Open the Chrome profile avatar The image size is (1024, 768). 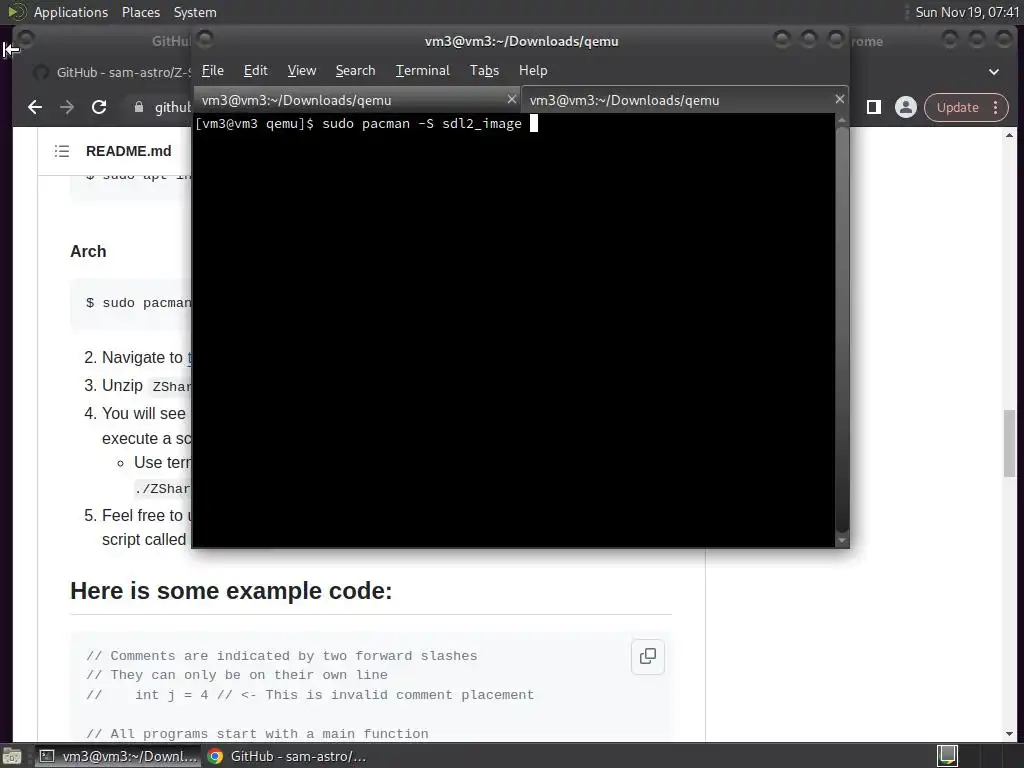point(906,107)
